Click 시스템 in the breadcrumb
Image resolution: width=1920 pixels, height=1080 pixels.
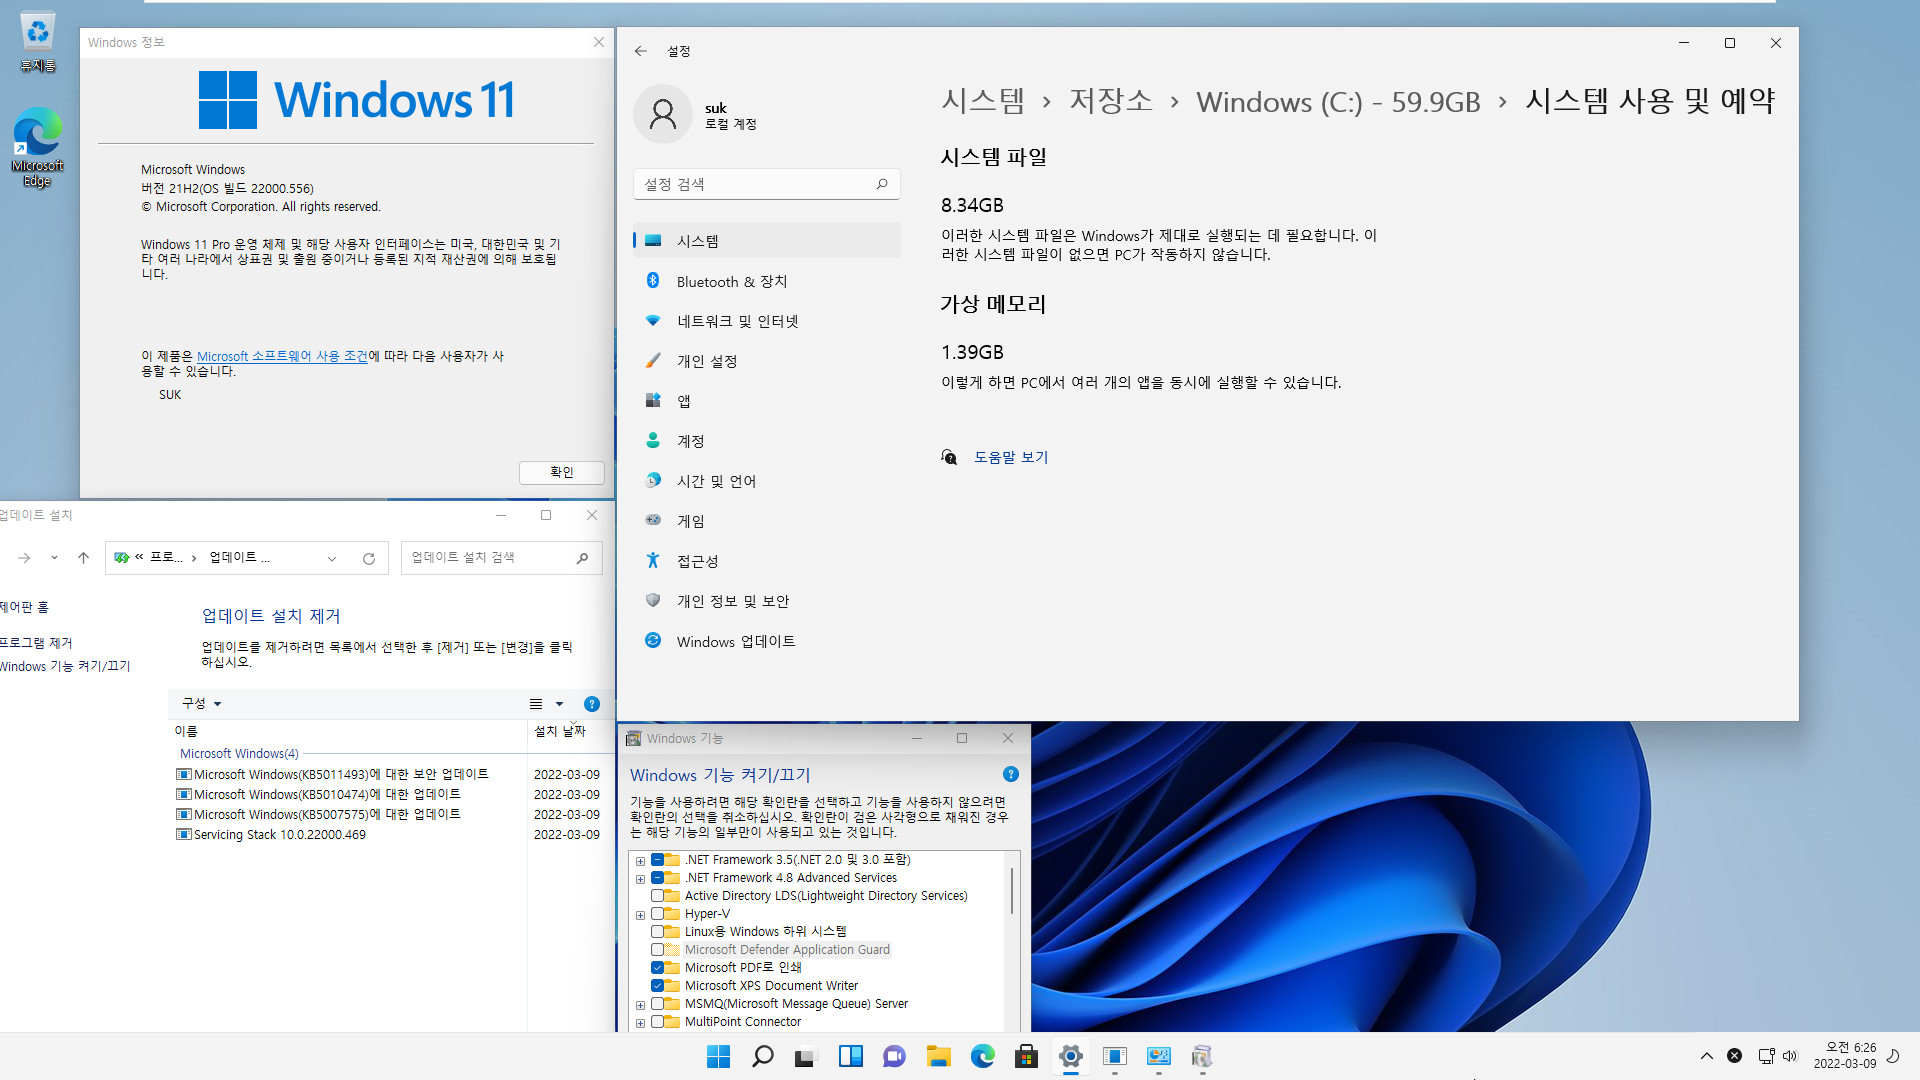(983, 101)
